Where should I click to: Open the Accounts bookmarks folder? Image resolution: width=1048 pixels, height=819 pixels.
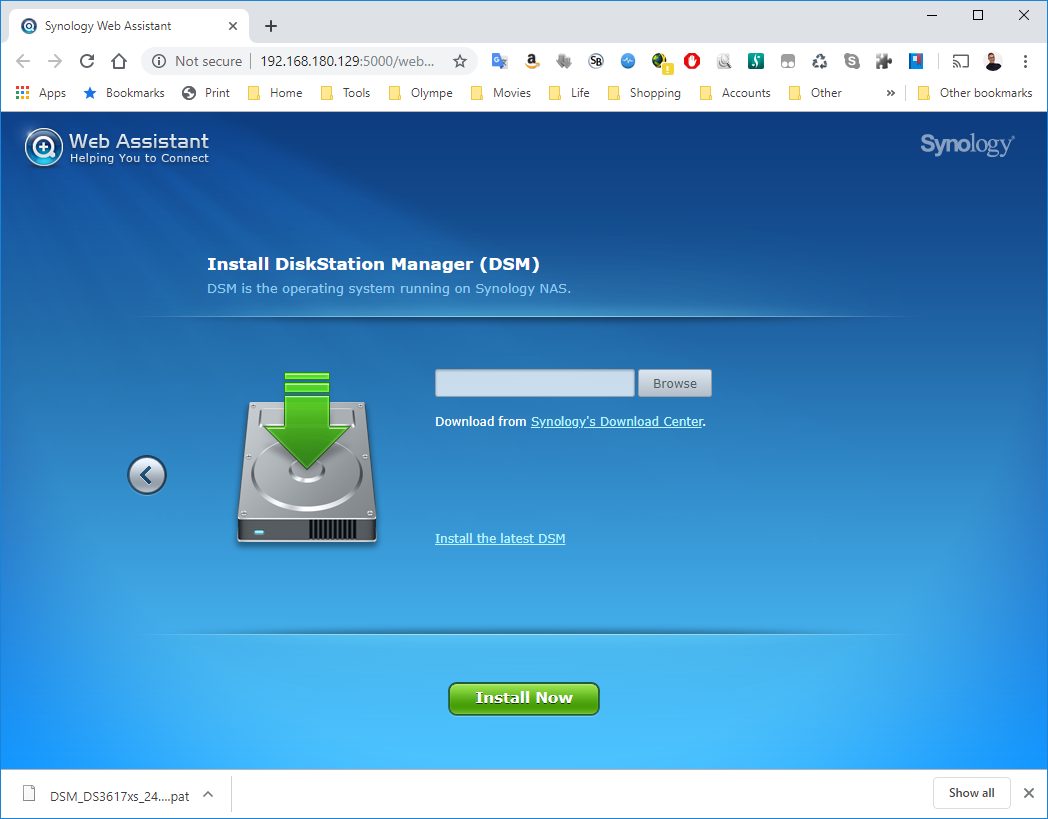click(x=735, y=93)
